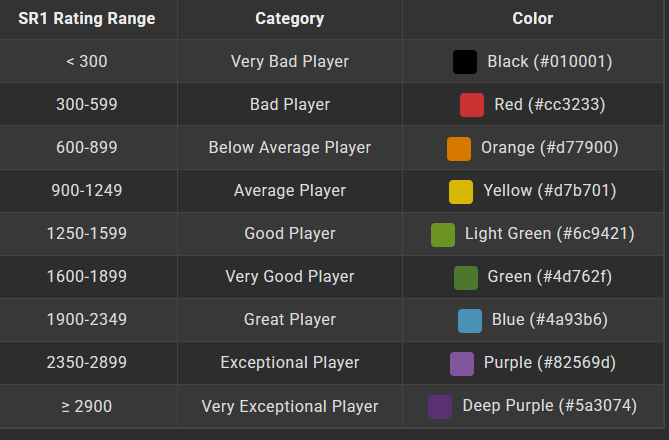The image size is (669, 440).
Task: Click the Category column header
Action: click(290, 19)
